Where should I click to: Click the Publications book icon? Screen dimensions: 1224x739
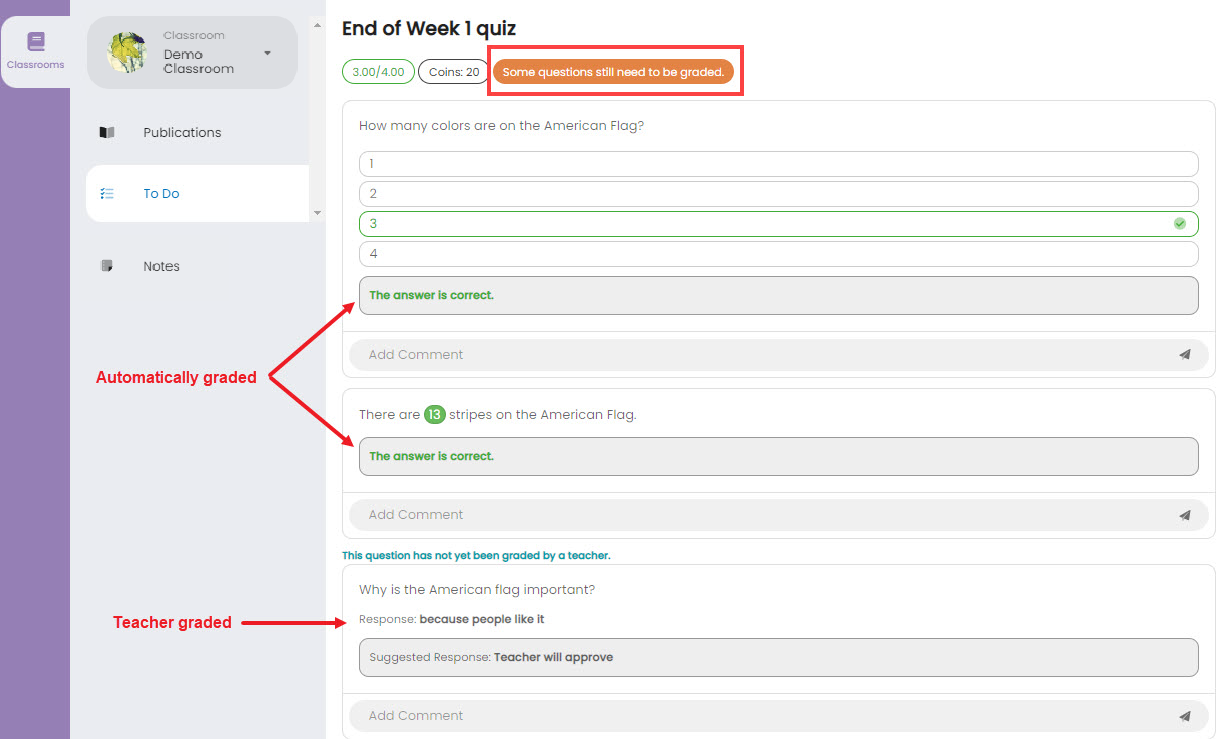click(x=107, y=132)
